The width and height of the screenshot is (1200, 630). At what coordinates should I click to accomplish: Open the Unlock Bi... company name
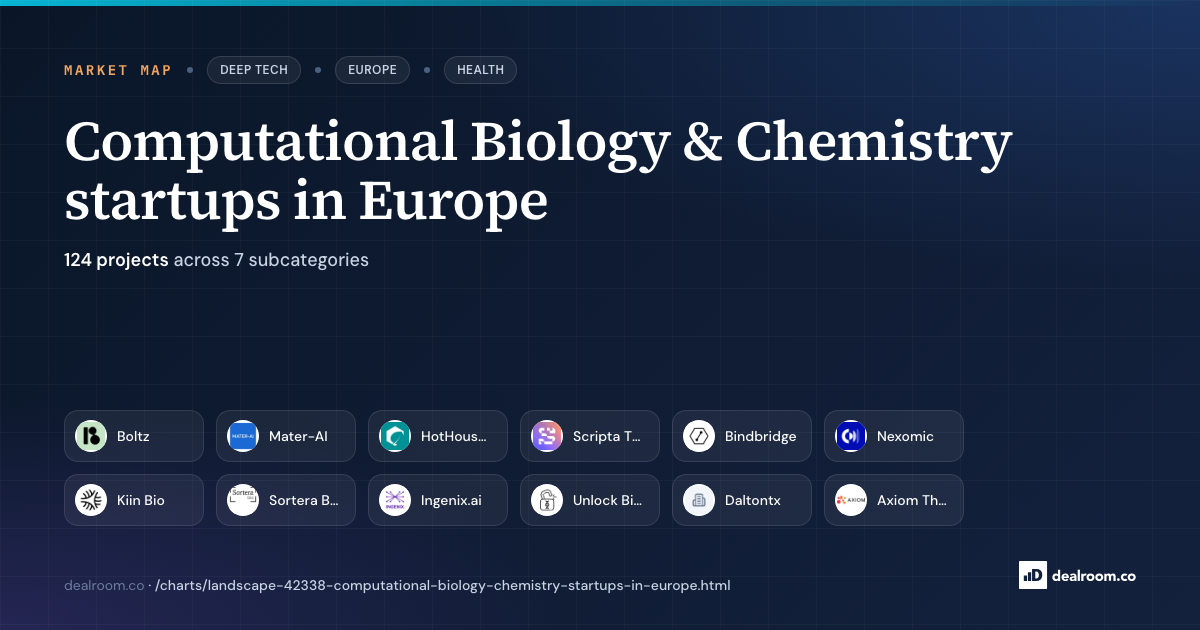(608, 500)
